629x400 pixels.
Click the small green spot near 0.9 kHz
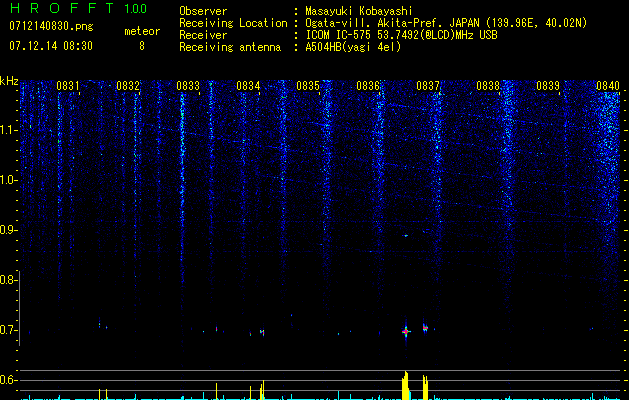coord(406,236)
